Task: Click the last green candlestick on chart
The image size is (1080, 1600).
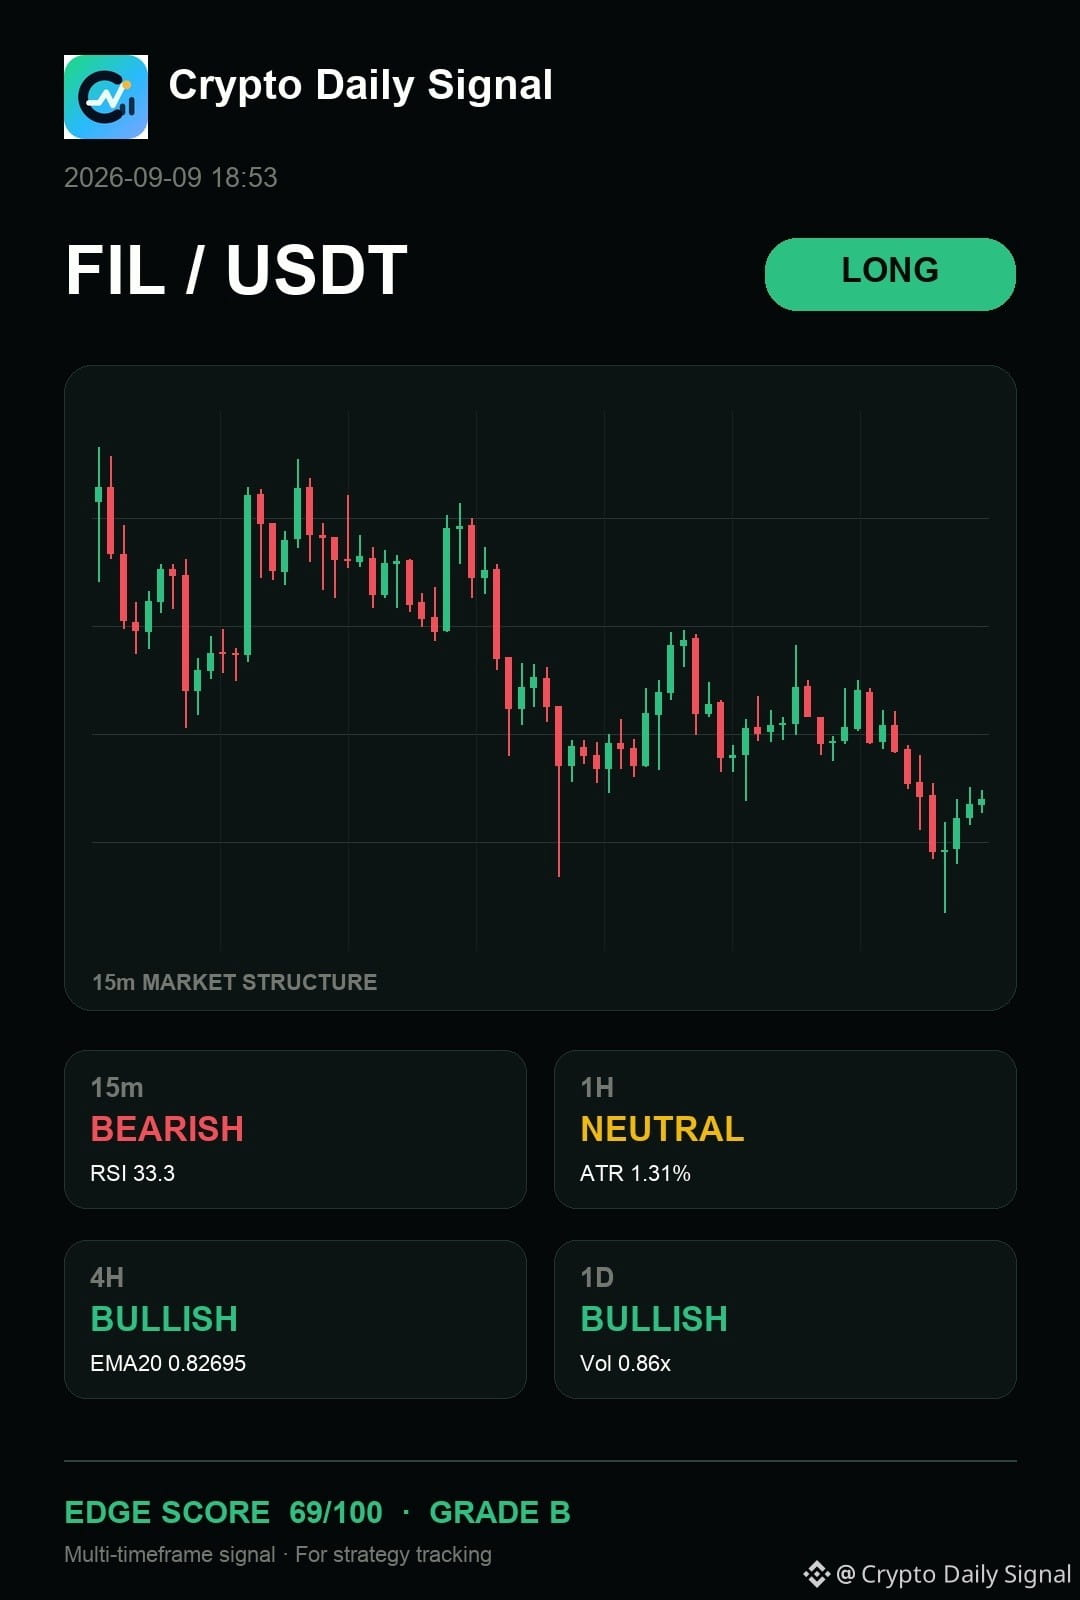Action: pyautogui.click(x=982, y=801)
